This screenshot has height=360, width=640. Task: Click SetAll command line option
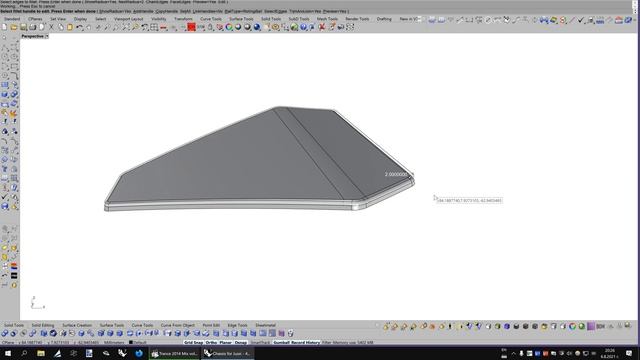[185, 11]
